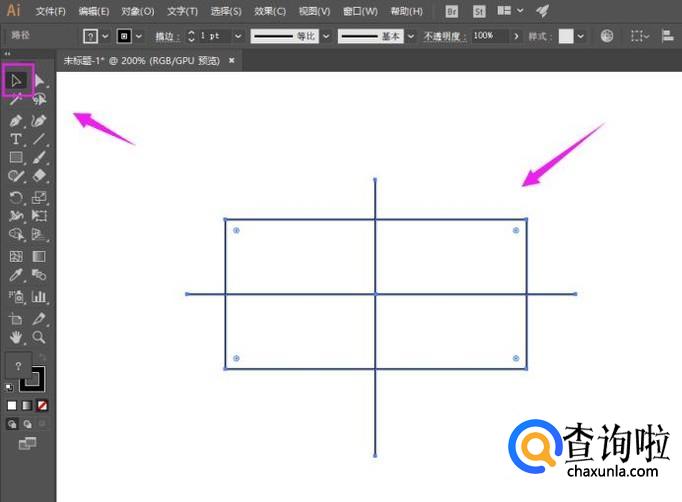
Task: Click the align panel icon in control bar
Action: point(667,36)
